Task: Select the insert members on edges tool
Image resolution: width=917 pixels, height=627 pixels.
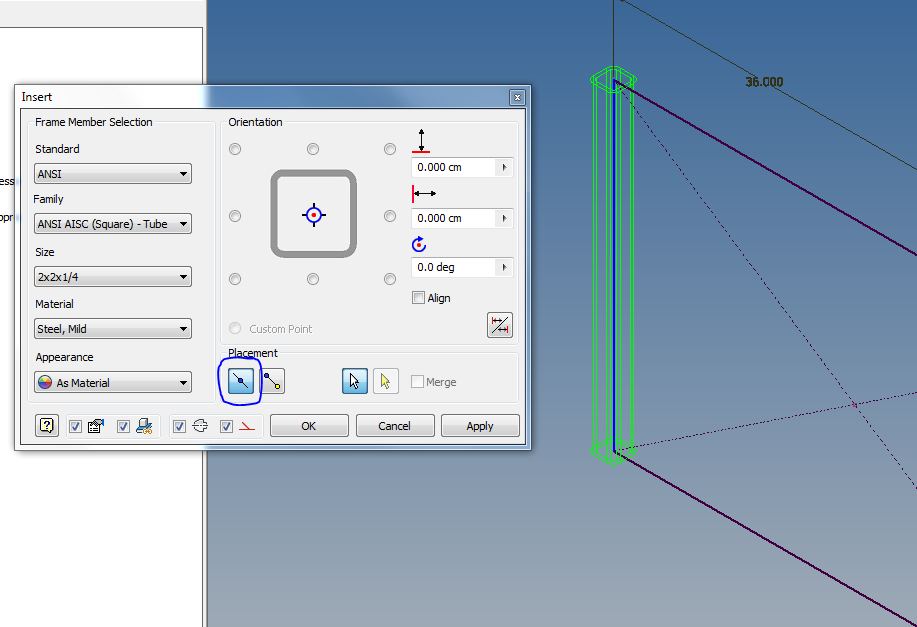Action: point(240,381)
